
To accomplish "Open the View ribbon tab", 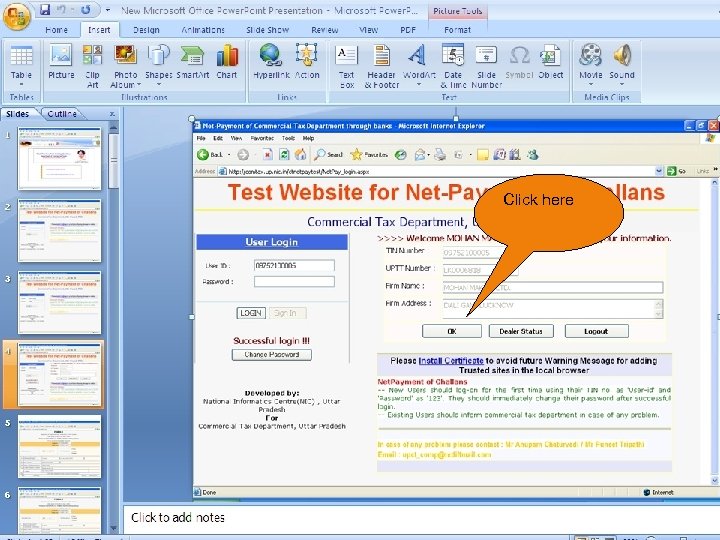I will coord(368,30).
